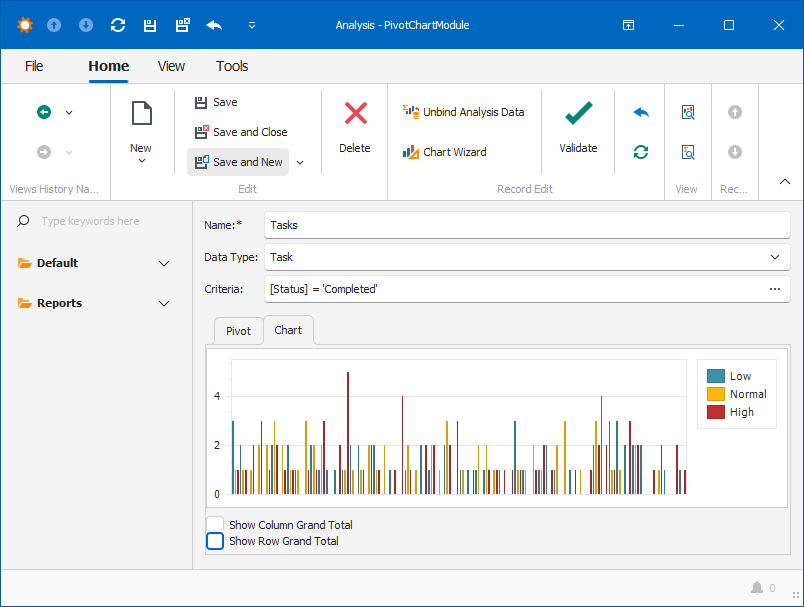The height and width of the screenshot is (607, 804).
Task: Switch to the Pivot tab
Action: (x=238, y=331)
